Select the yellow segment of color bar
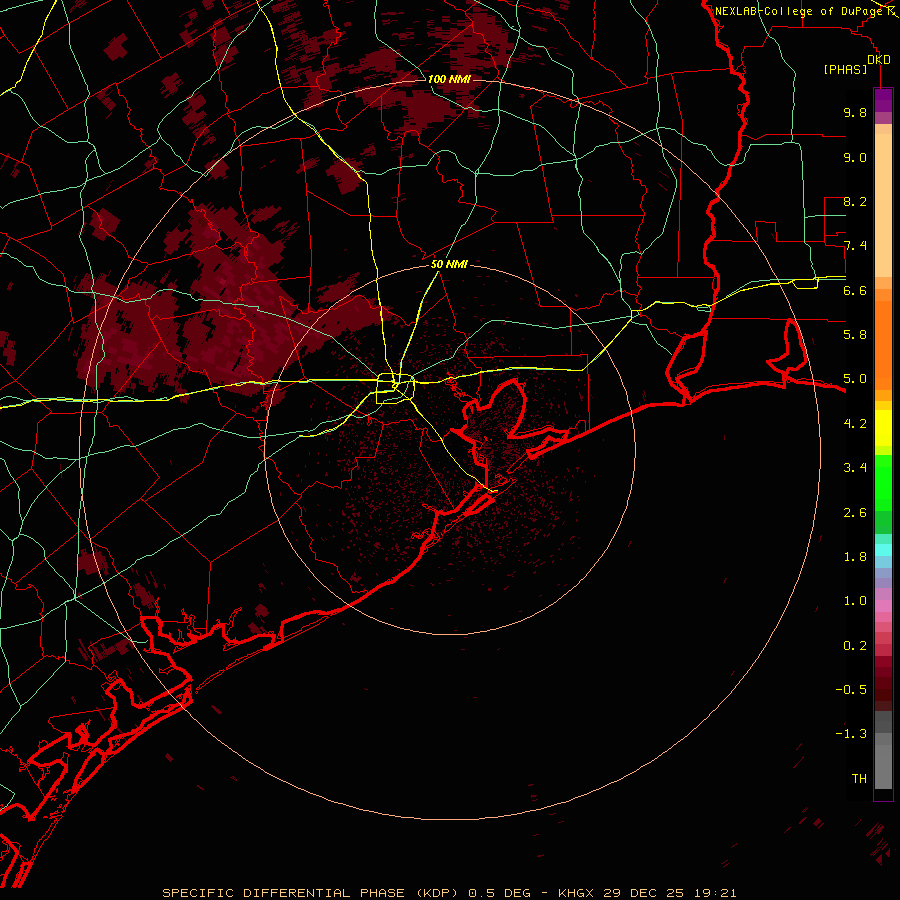 883,428
